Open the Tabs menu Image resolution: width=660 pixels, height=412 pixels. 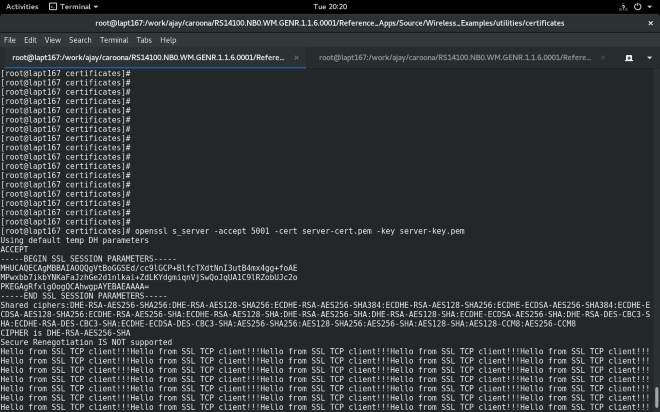[143, 40]
